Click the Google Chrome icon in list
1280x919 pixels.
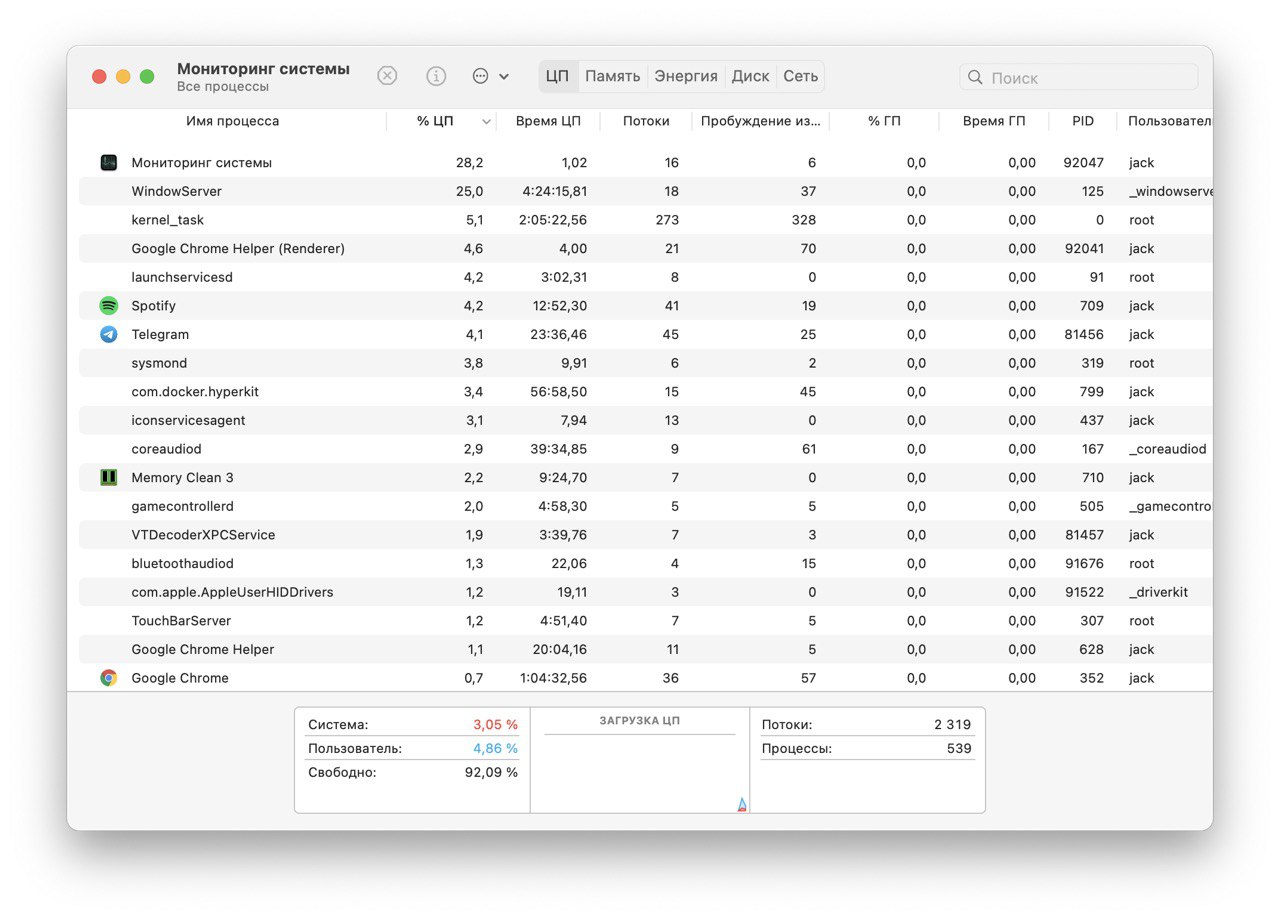[109, 678]
